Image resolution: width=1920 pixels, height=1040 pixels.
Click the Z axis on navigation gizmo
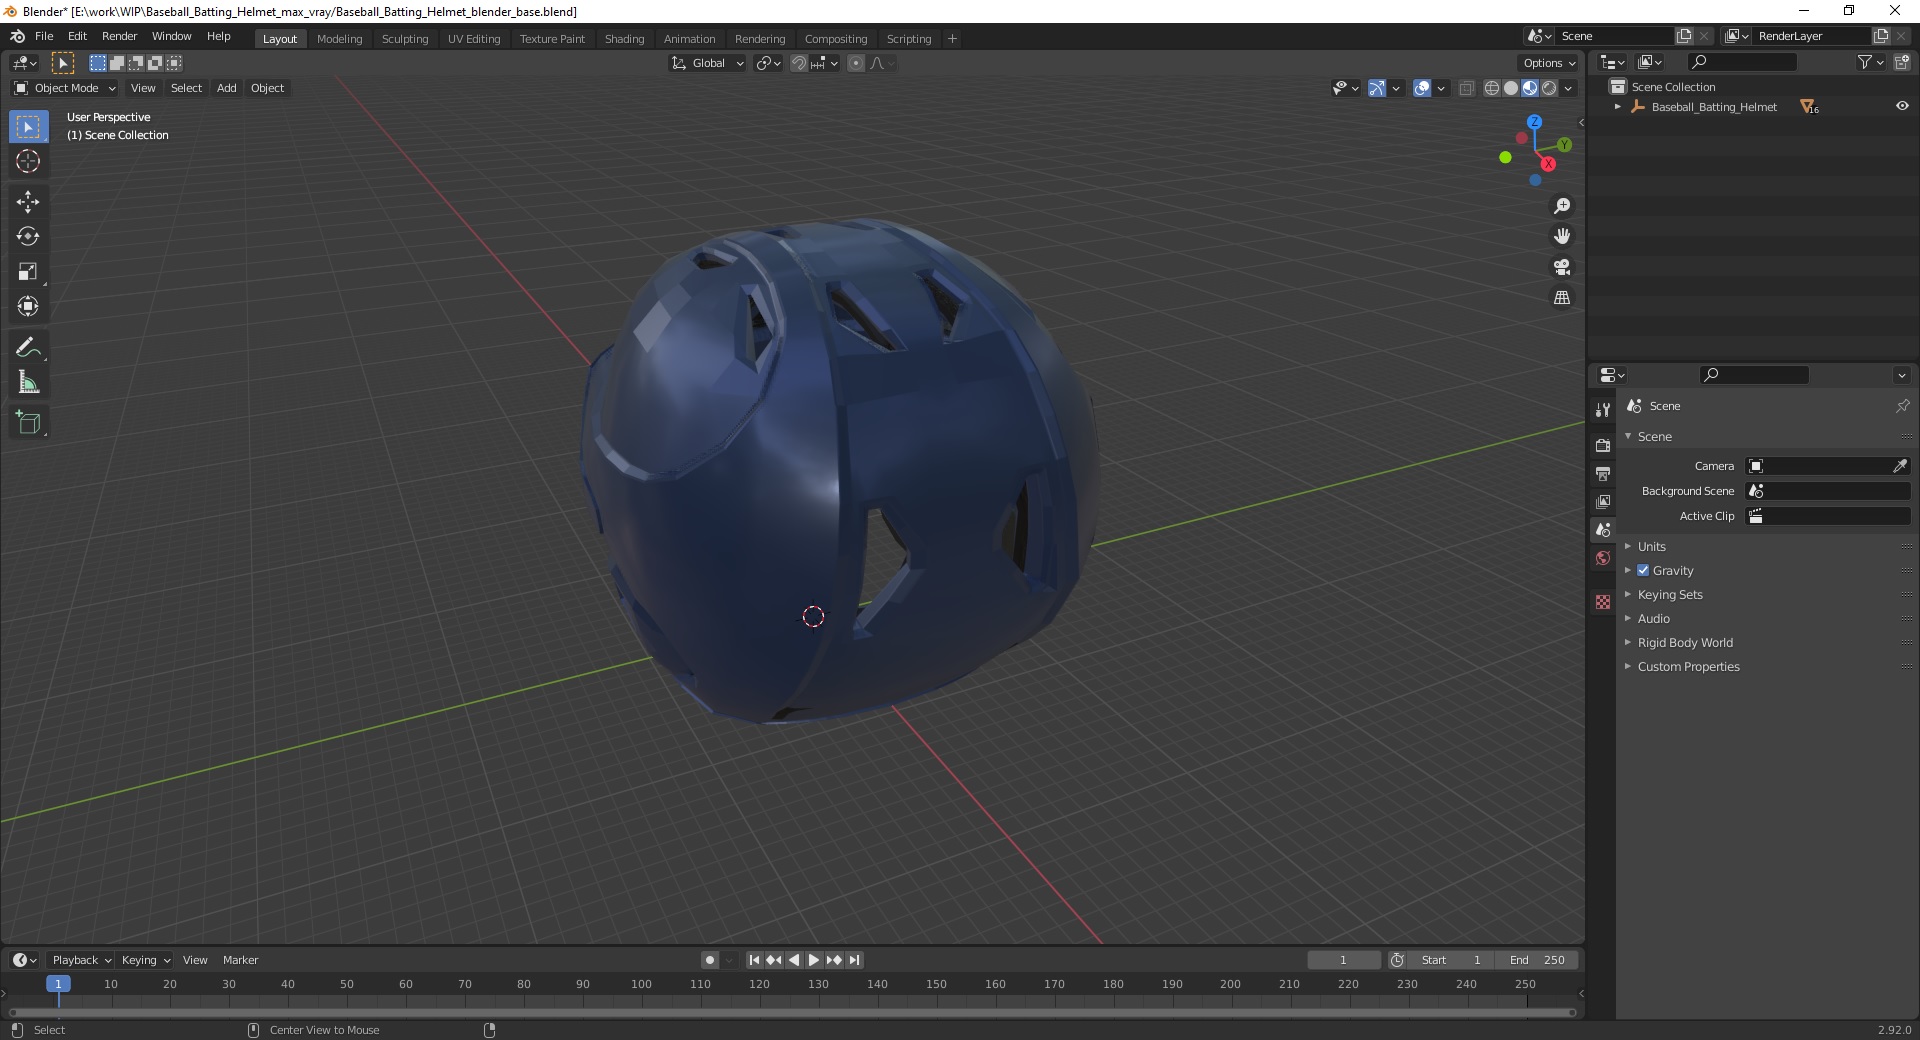1534,122
